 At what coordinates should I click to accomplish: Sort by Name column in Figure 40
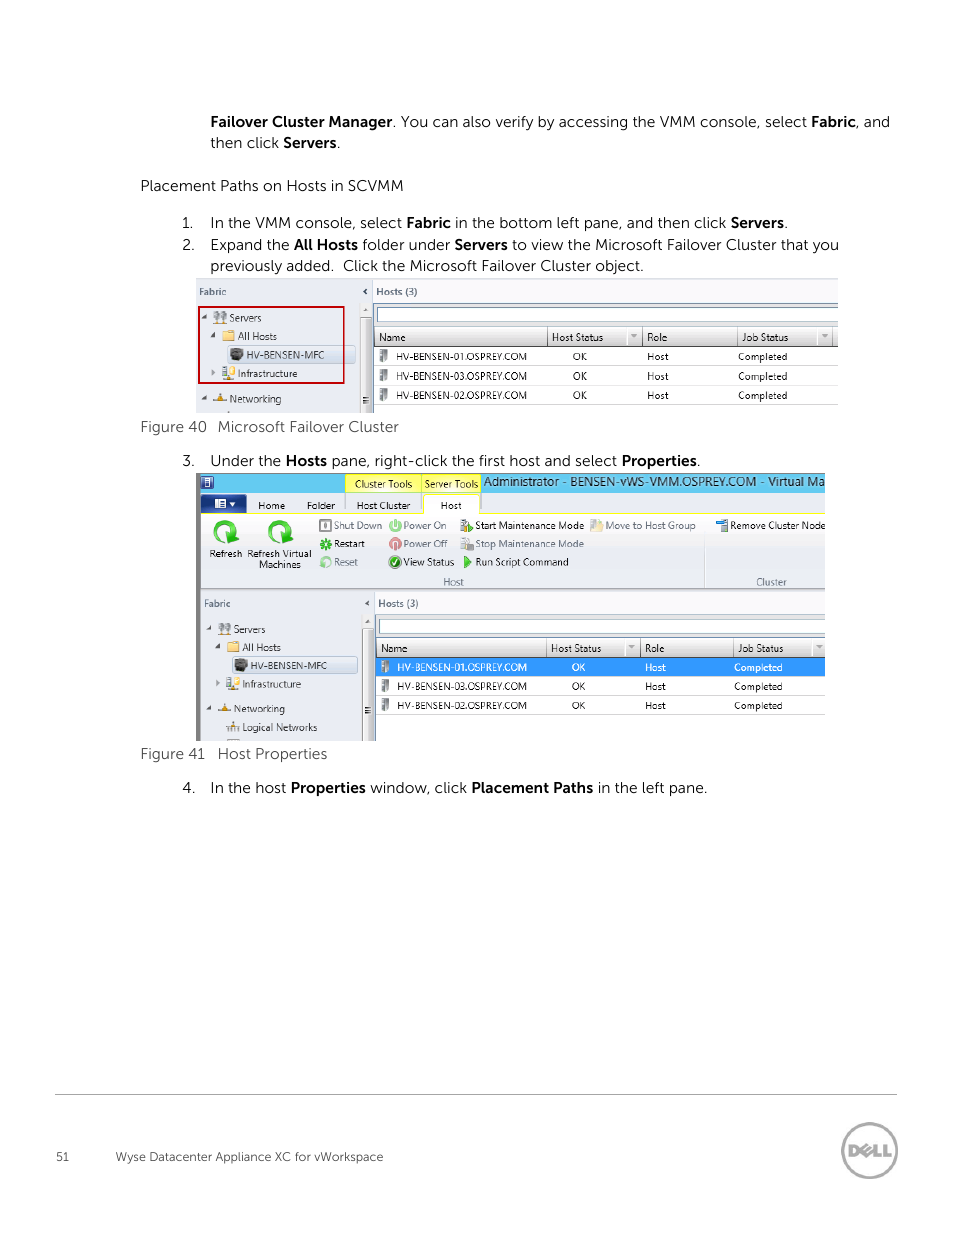point(462,337)
